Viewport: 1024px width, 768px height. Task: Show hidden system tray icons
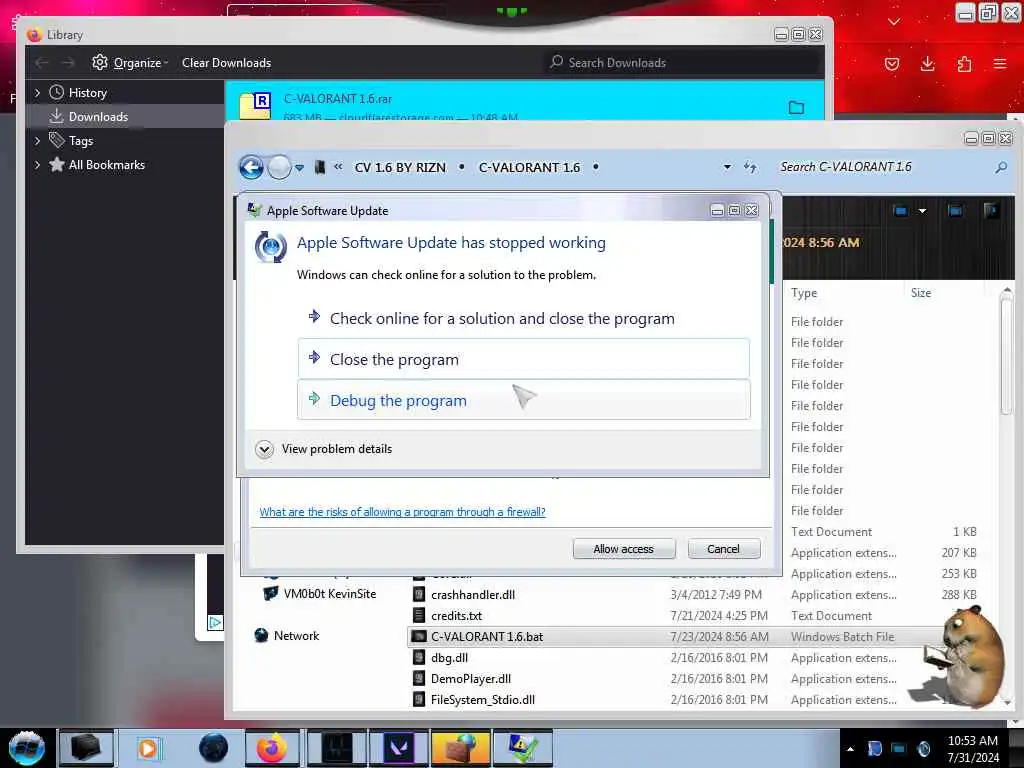click(x=850, y=749)
